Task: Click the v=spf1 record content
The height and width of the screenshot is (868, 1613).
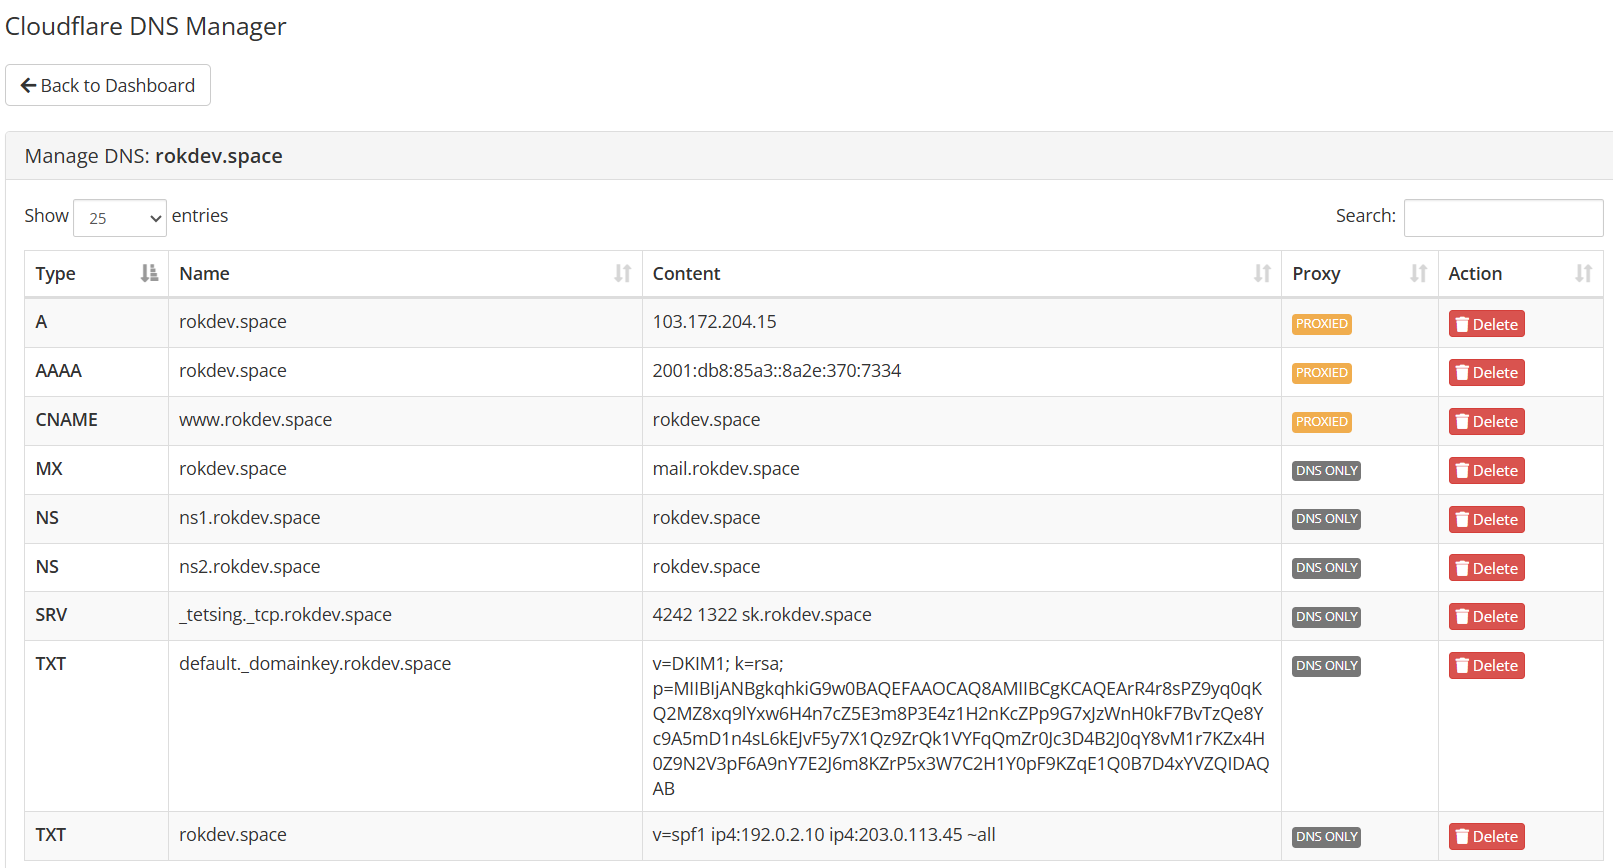Action: (x=823, y=835)
